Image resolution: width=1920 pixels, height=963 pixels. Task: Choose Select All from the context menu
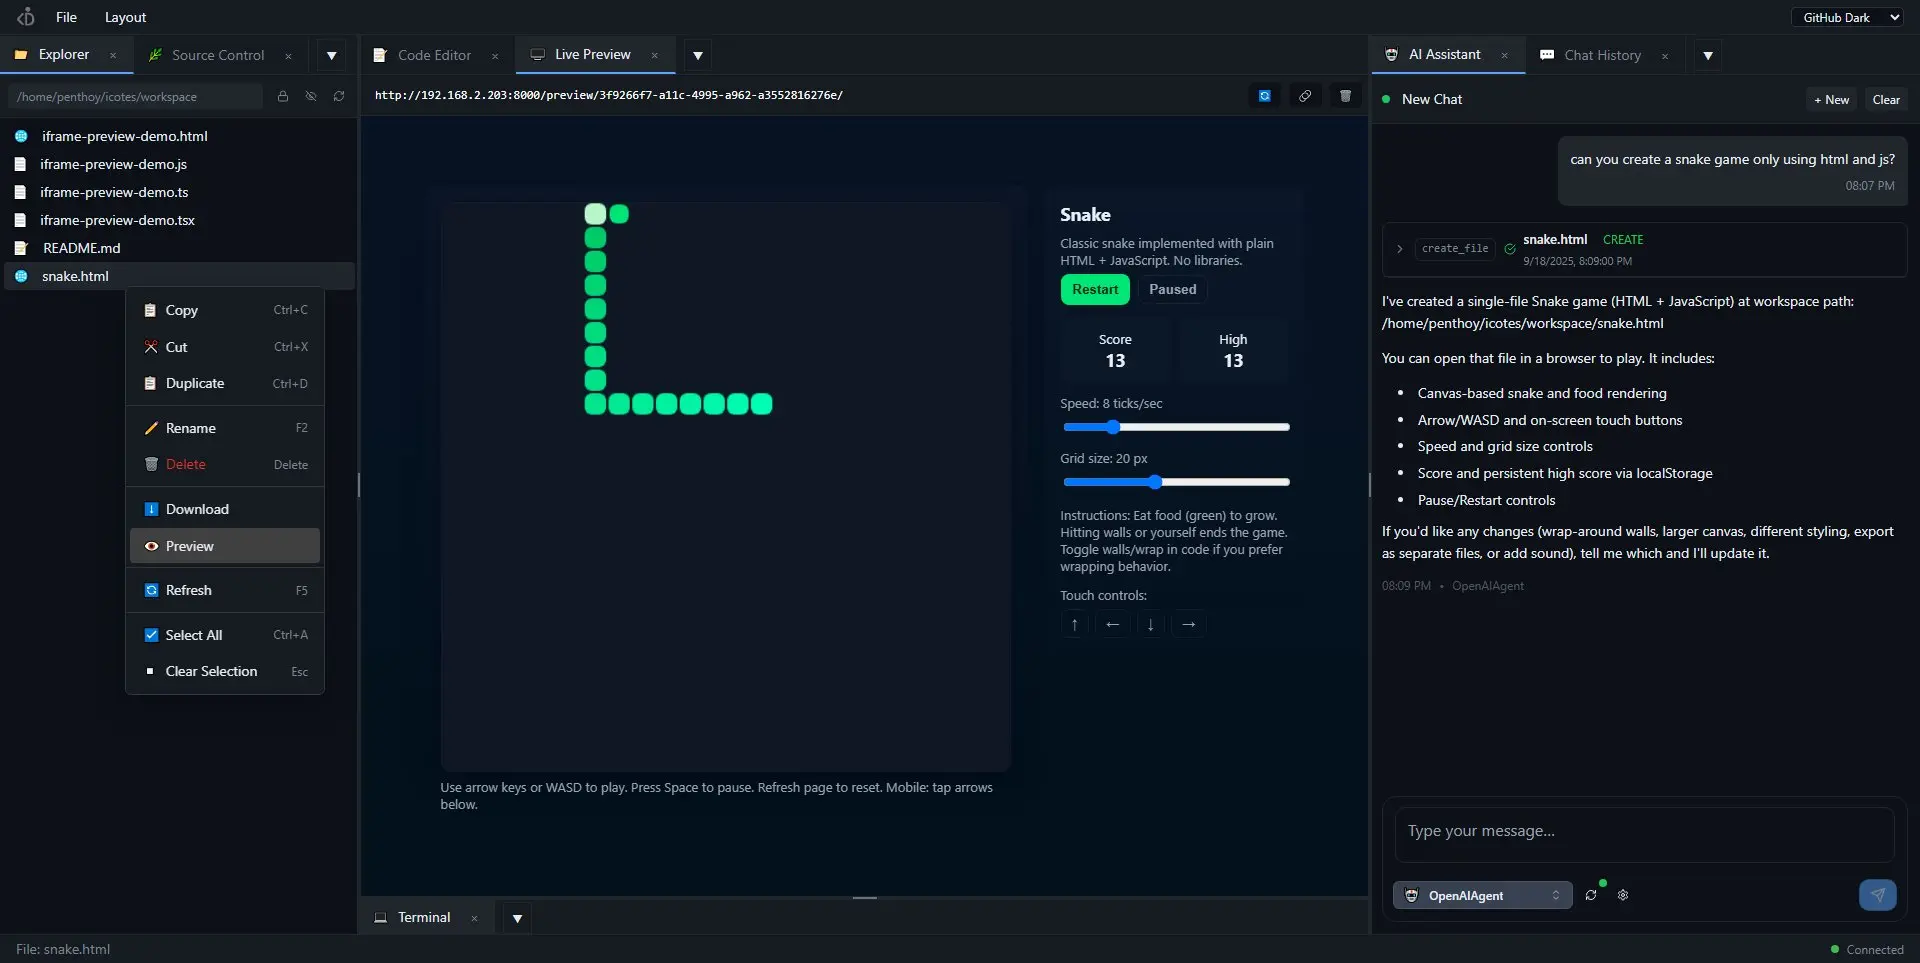[225, 635]
